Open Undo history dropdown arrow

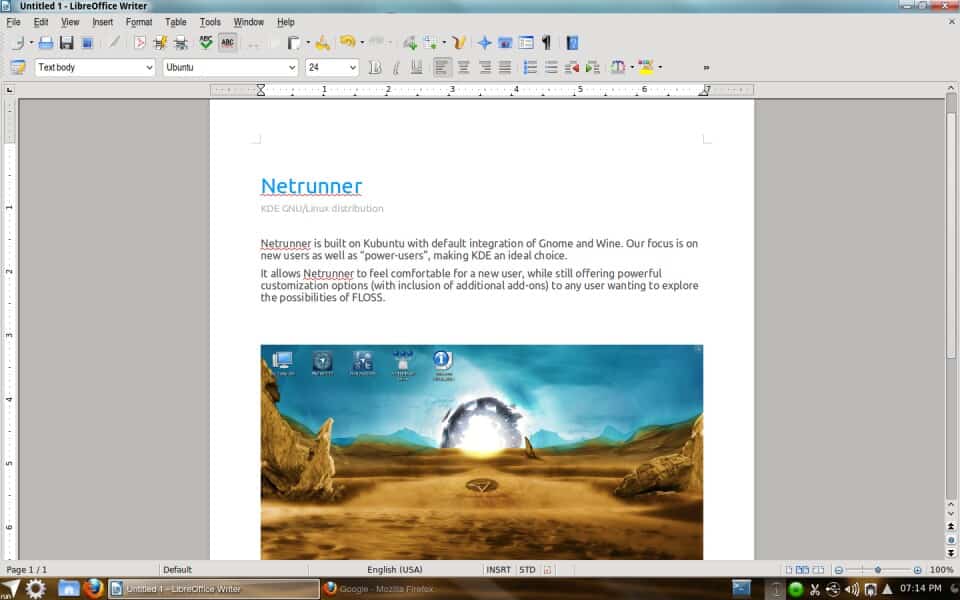362,43
